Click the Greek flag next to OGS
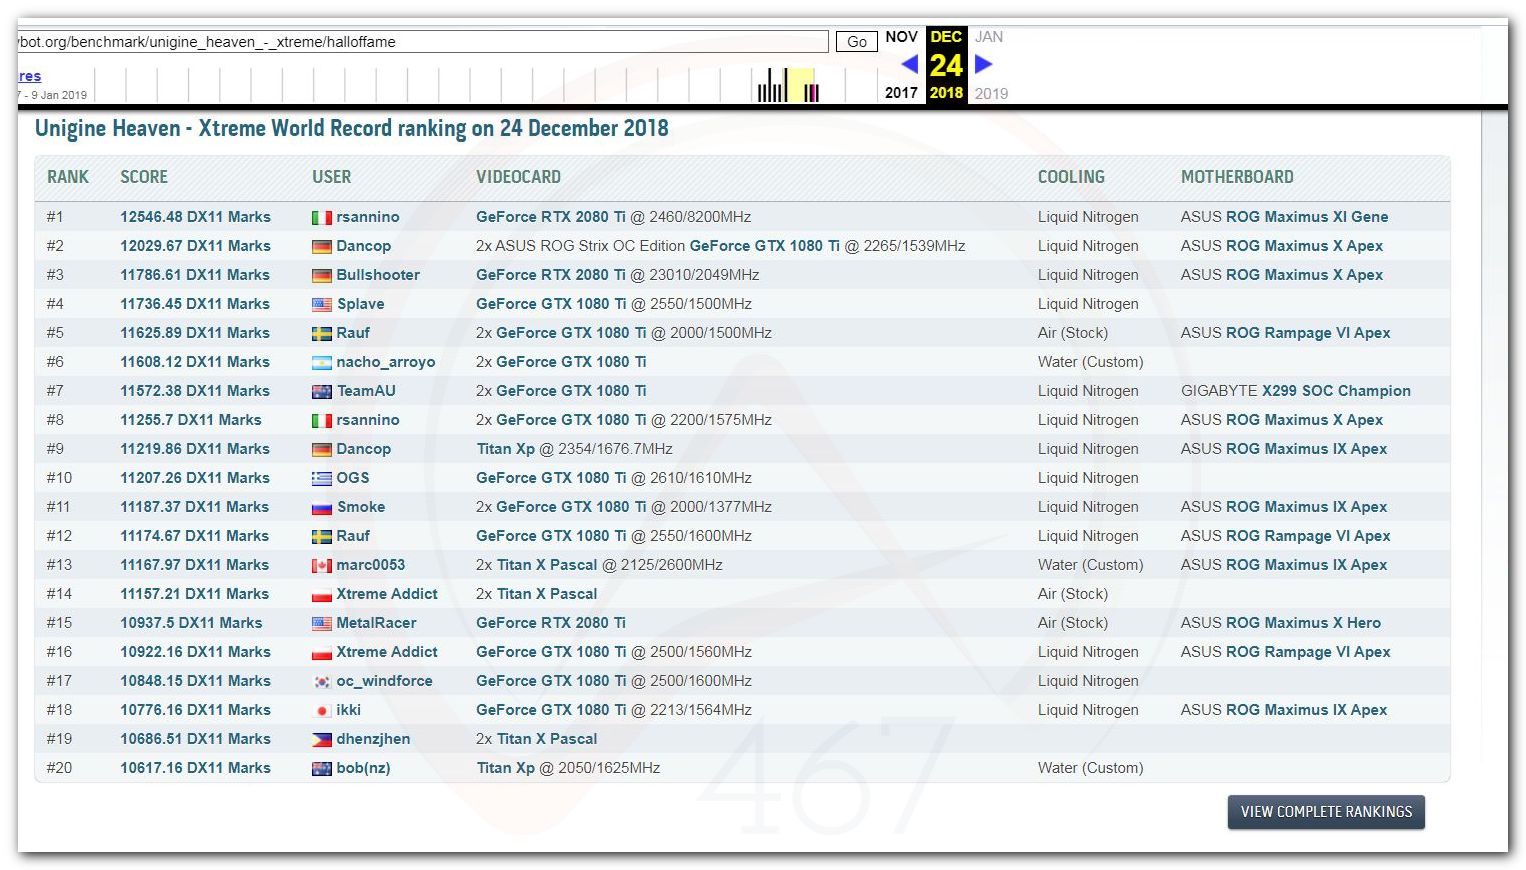 322,479
